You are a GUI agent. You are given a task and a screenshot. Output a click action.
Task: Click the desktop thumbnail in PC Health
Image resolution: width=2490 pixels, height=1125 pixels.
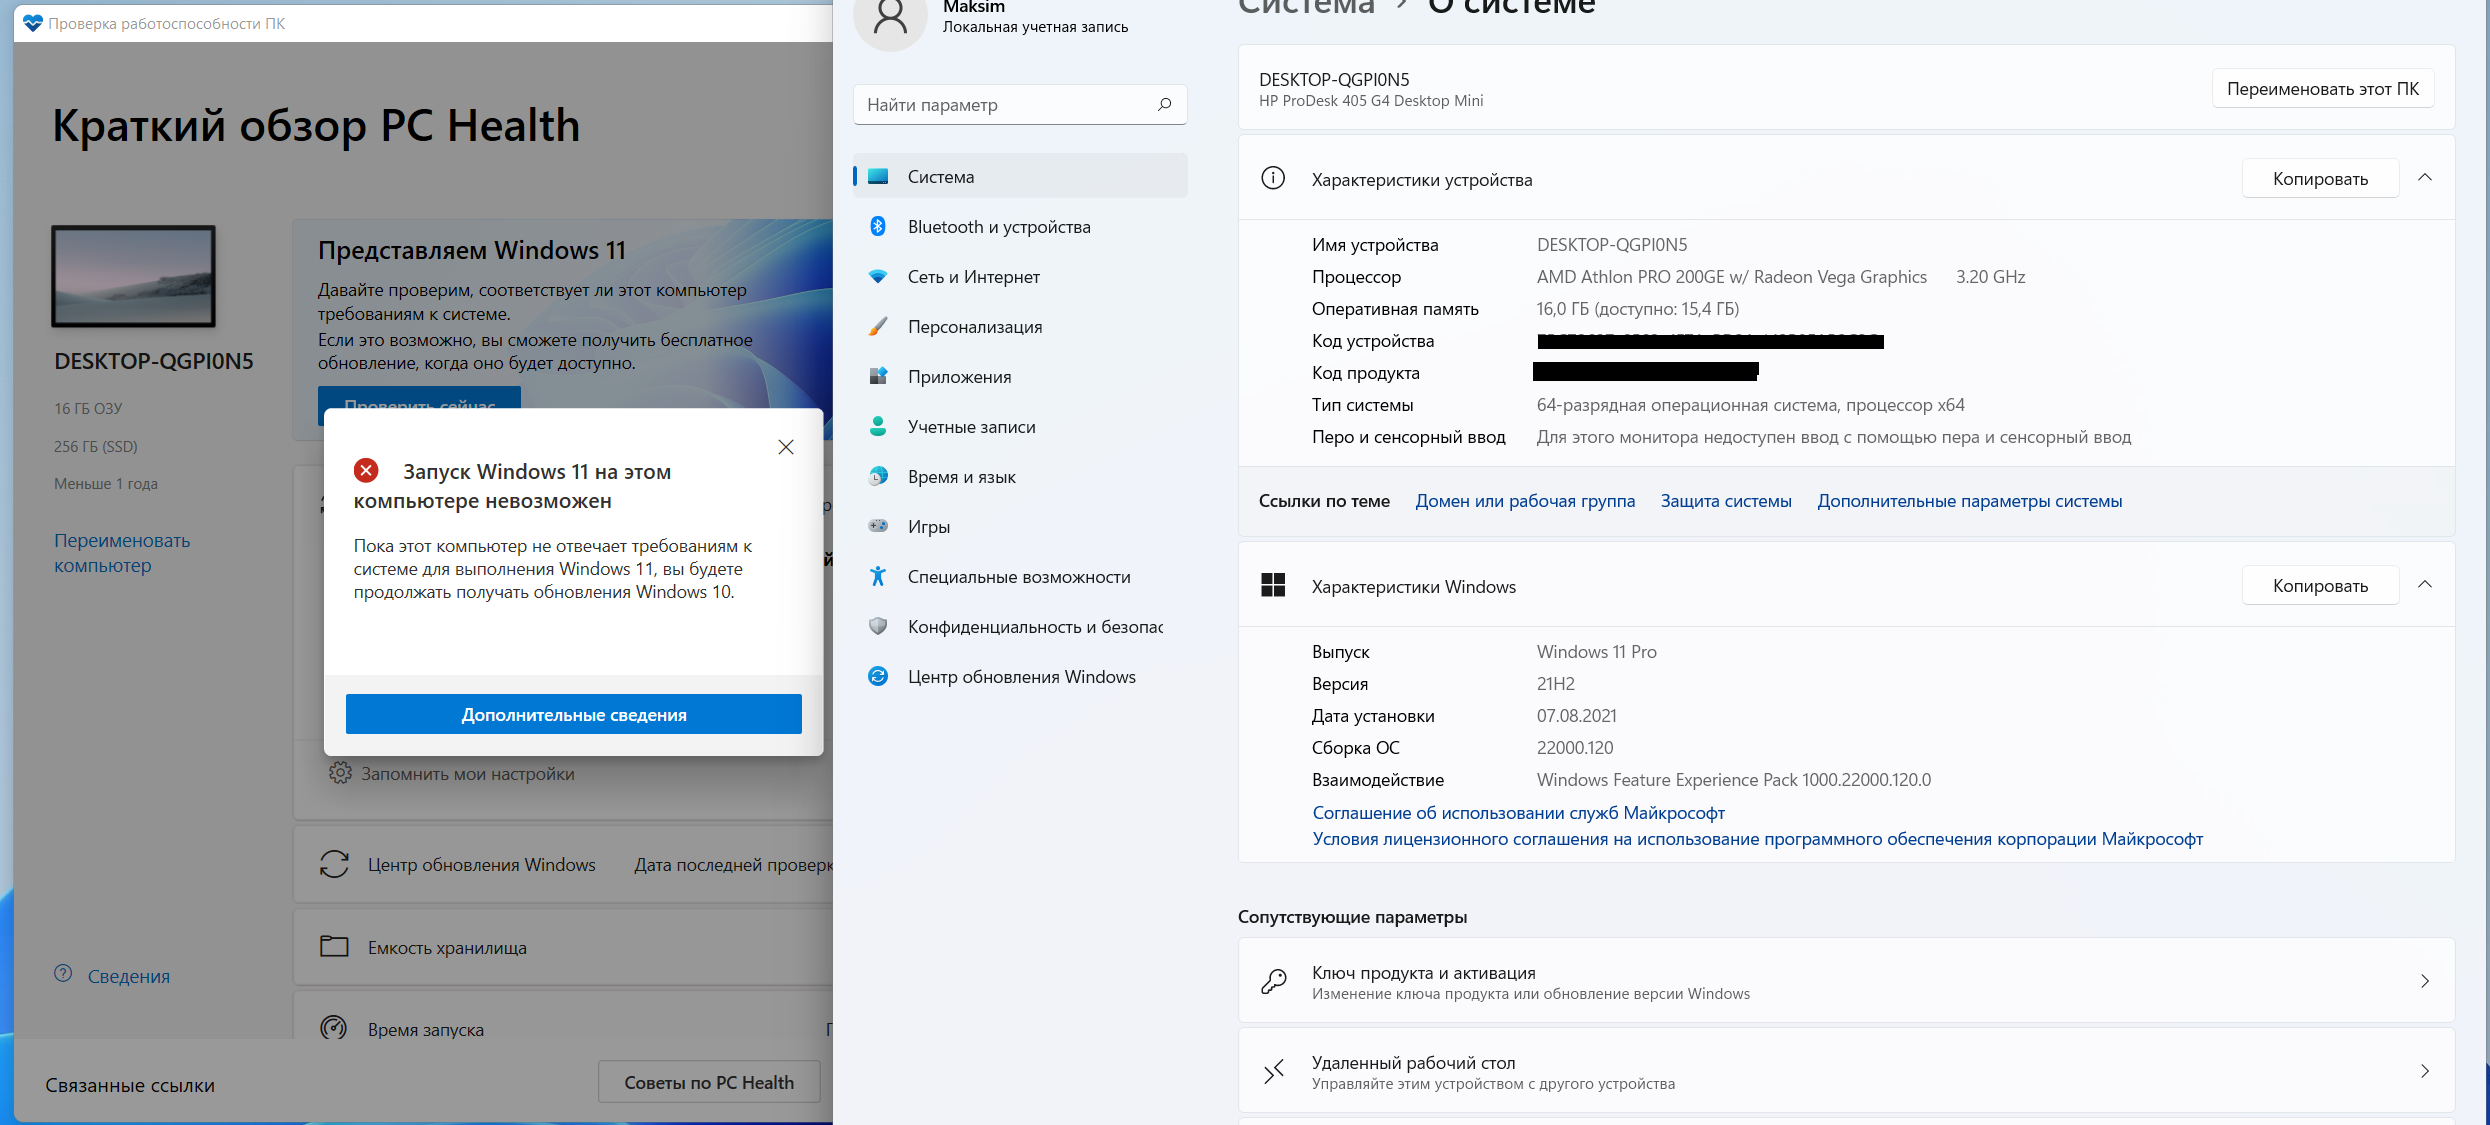[x=133, y=276]
